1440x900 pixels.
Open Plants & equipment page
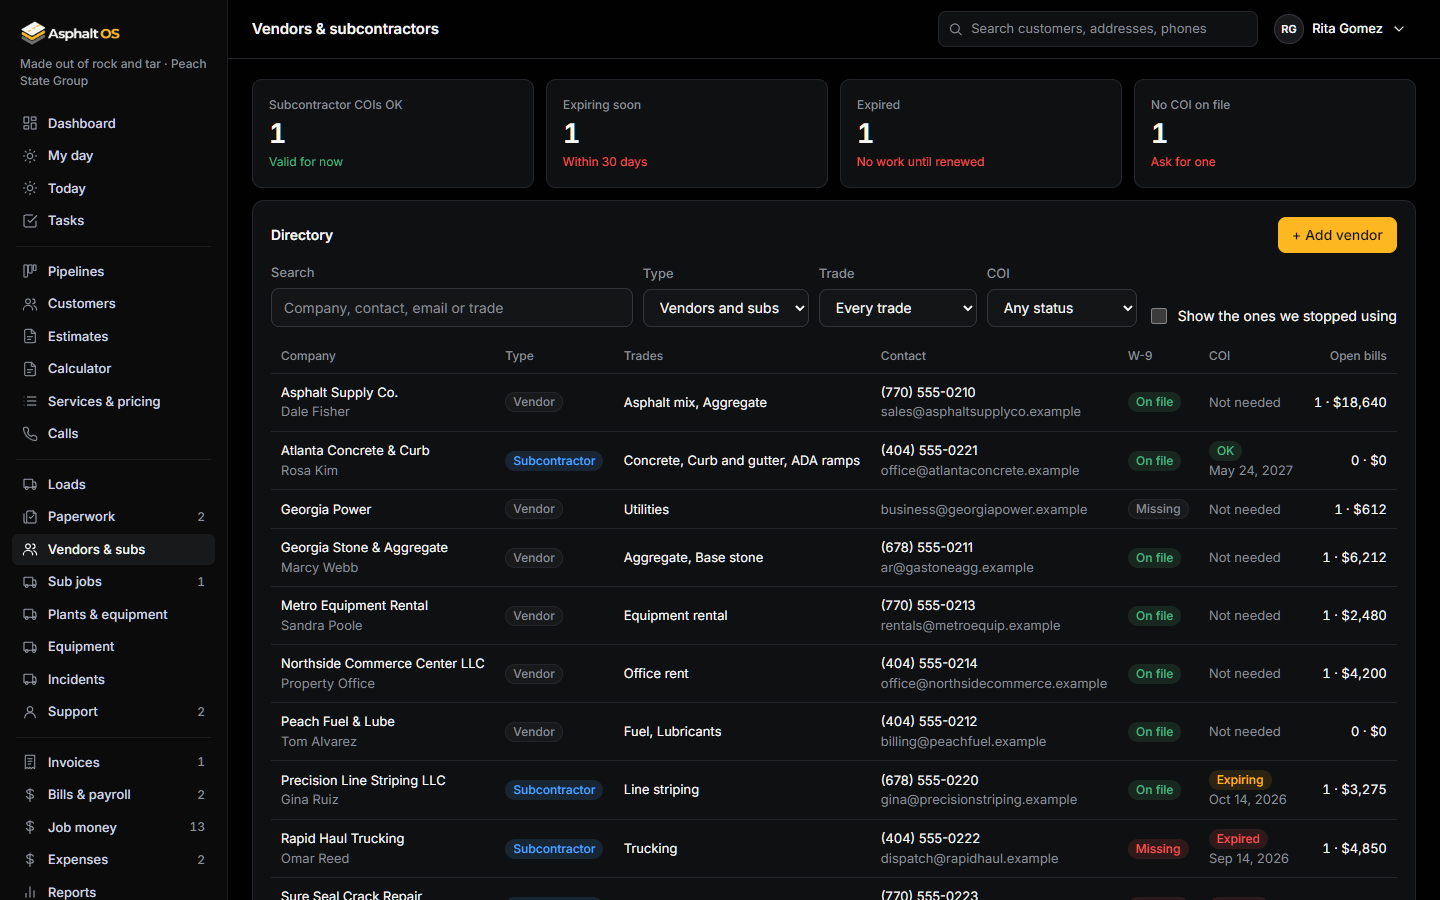point(113,614)
